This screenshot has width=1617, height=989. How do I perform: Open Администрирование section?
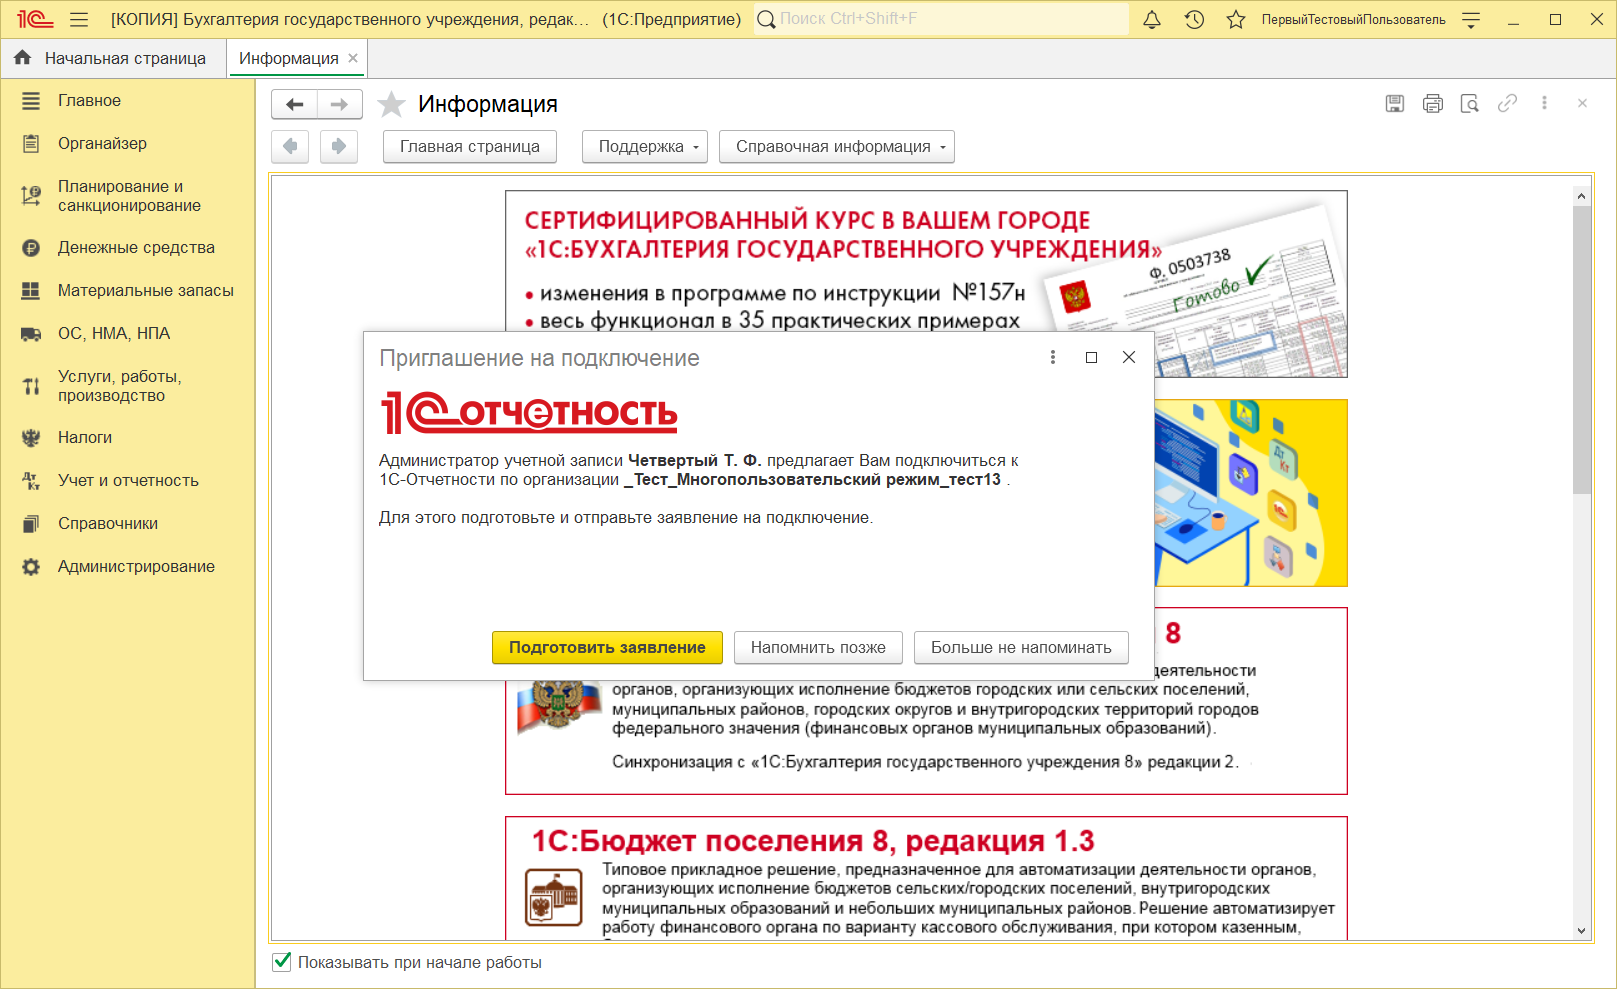tap(127, 566)
